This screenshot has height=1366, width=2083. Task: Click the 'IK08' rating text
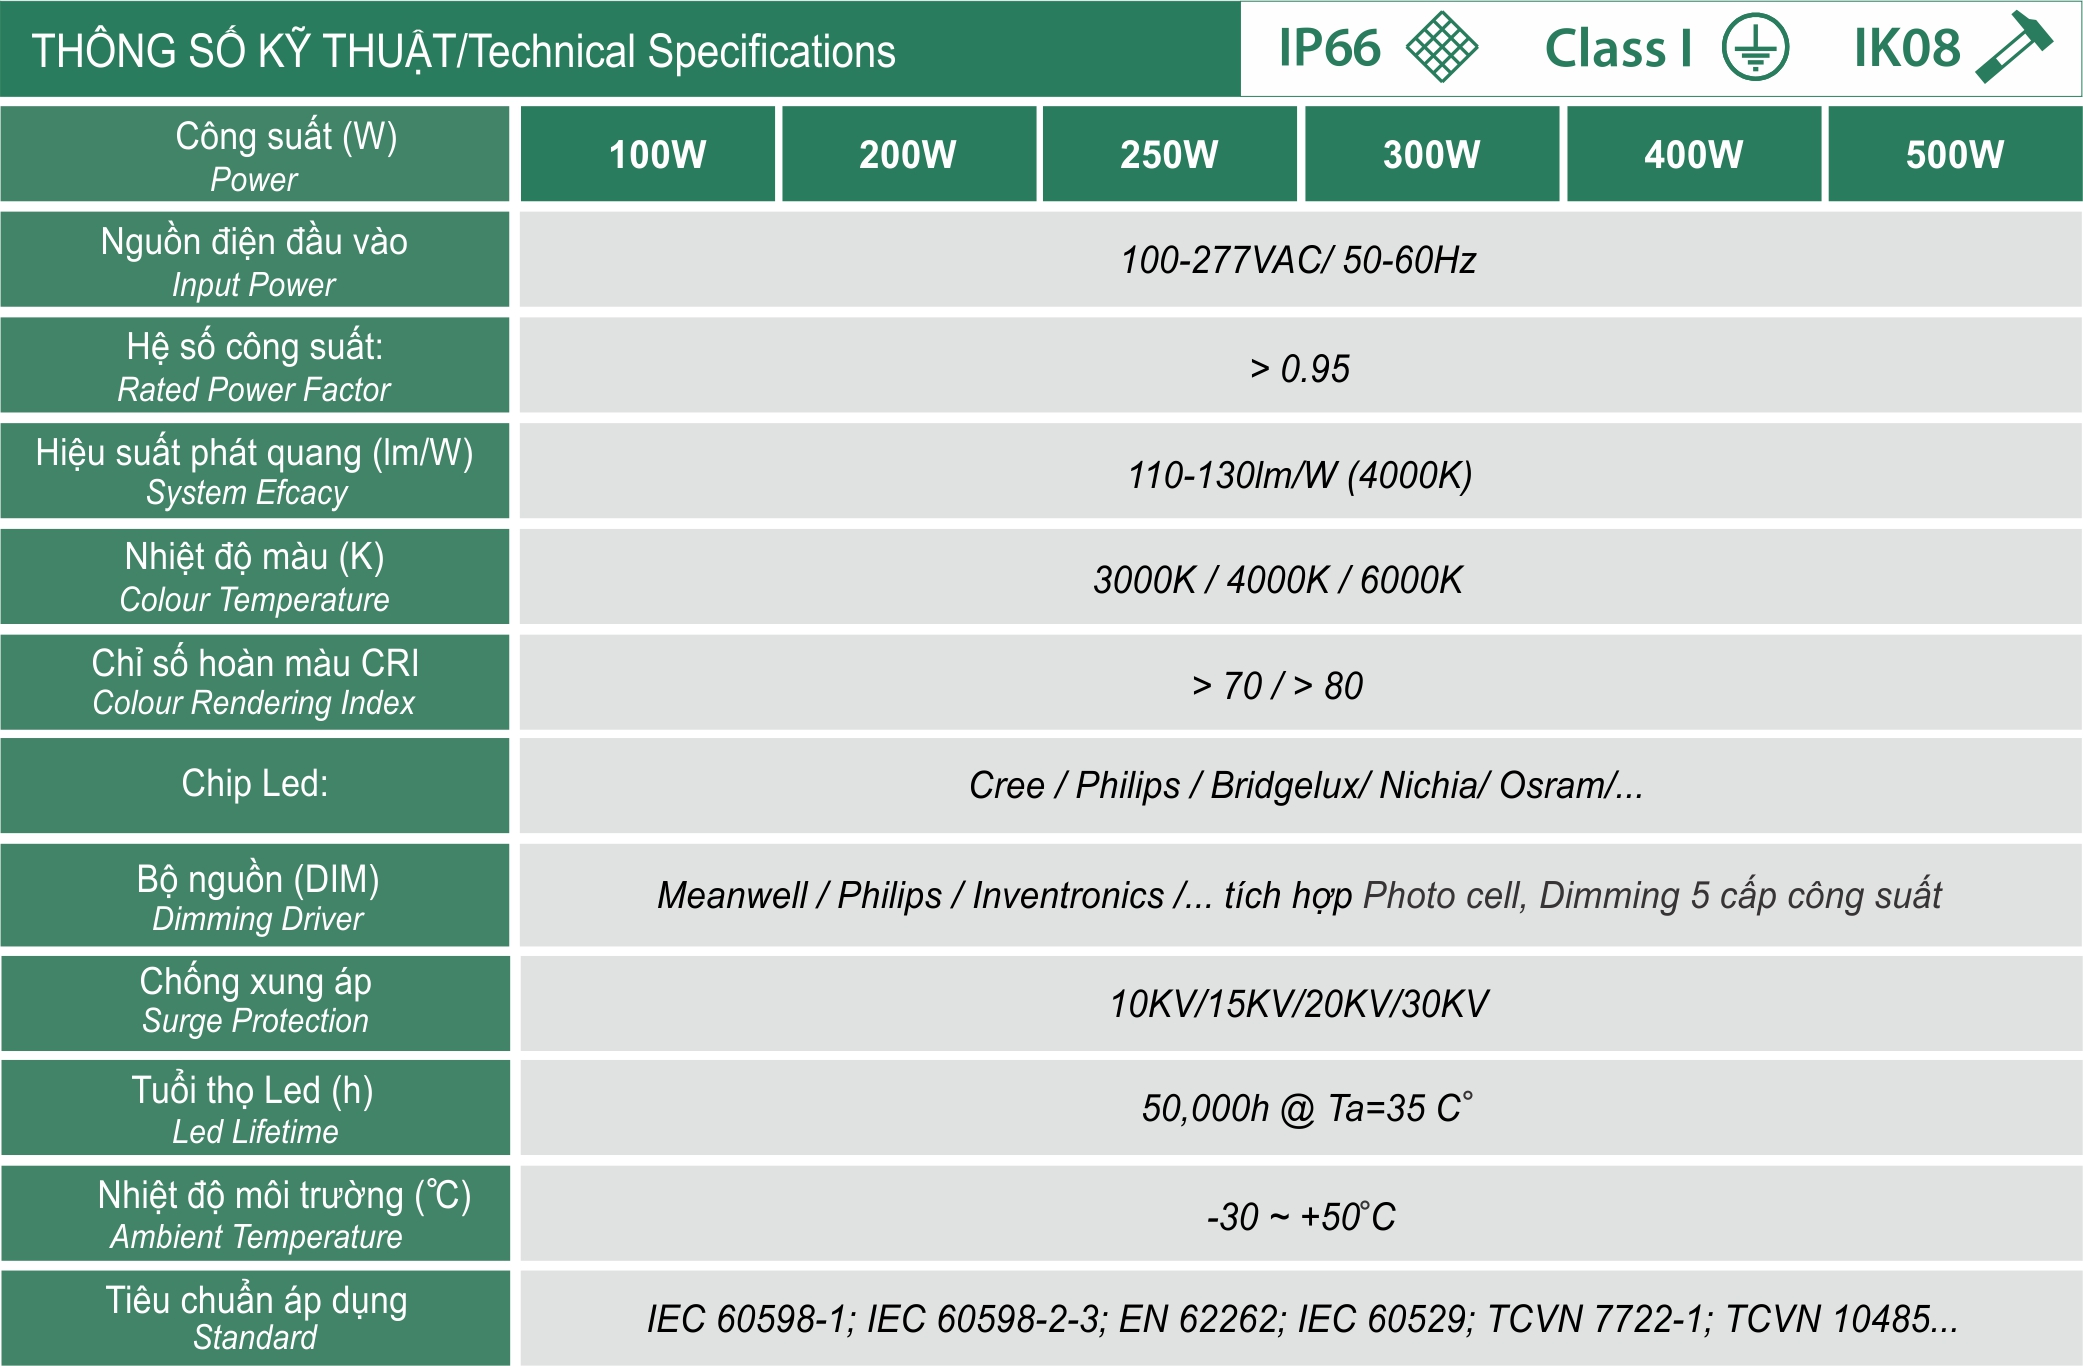(1907, 48)
